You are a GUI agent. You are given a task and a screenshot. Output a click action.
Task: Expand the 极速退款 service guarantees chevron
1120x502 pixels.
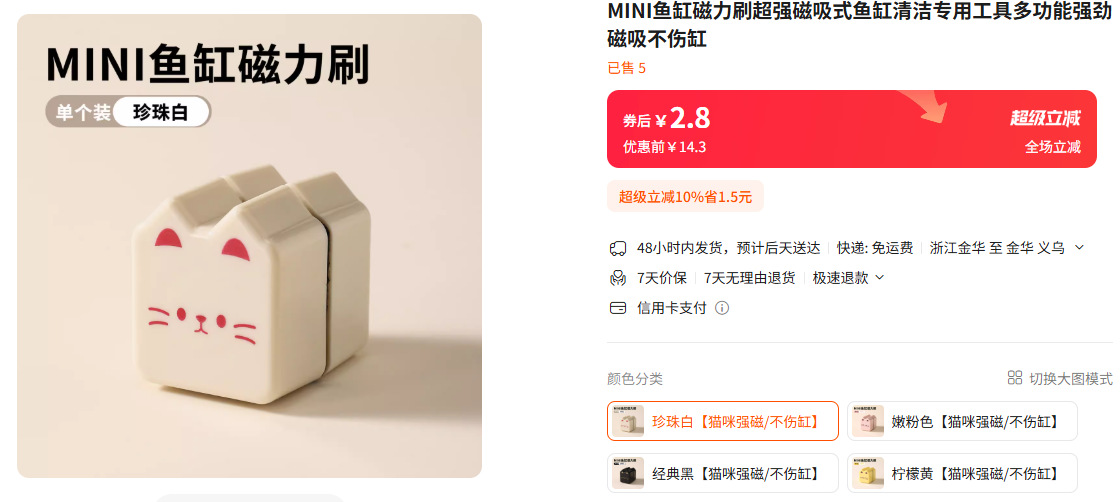[879, 278]
